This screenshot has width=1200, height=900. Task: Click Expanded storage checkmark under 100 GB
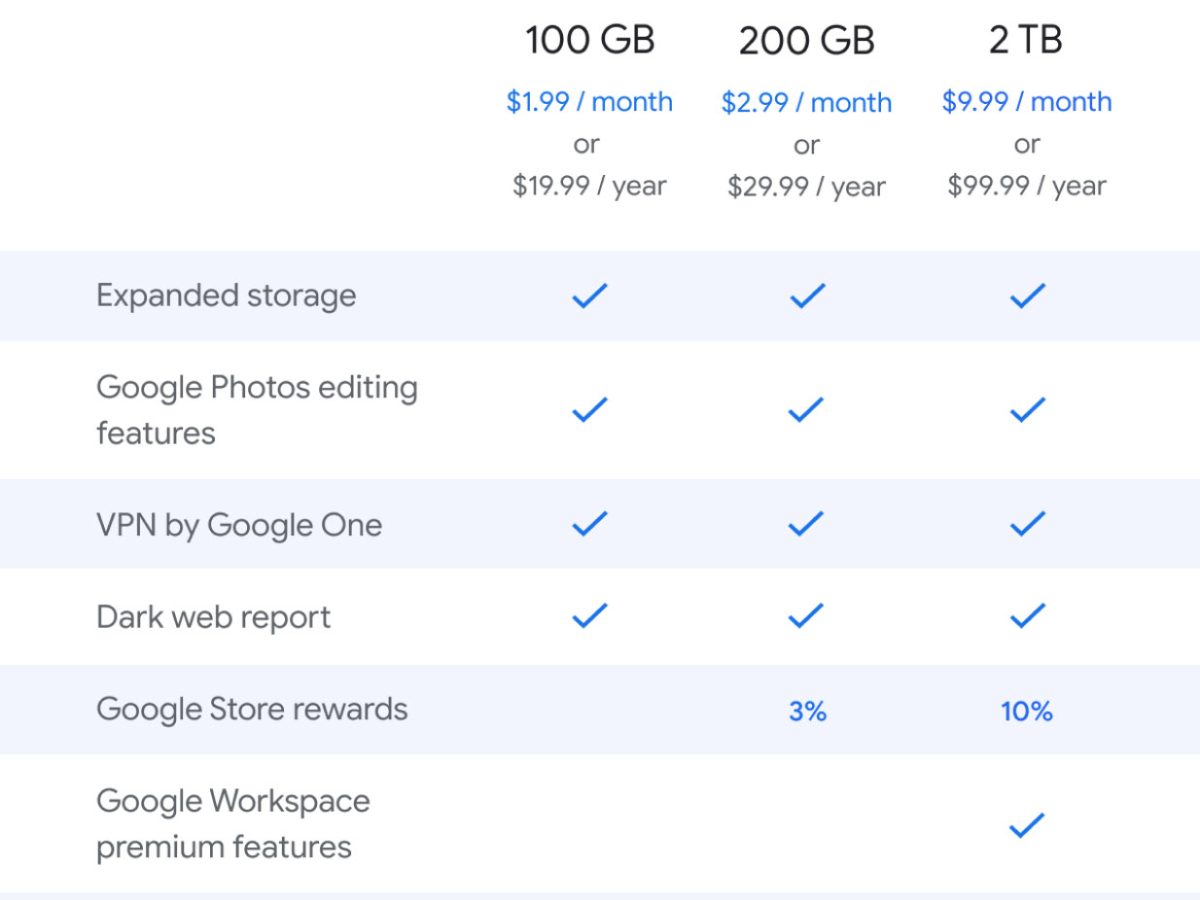589,296
